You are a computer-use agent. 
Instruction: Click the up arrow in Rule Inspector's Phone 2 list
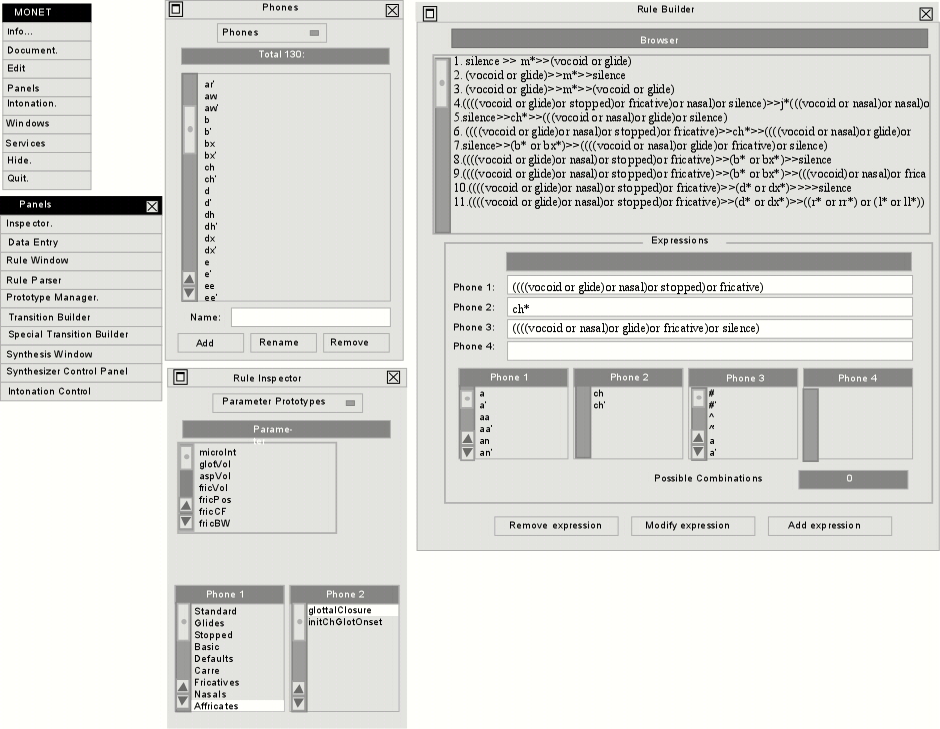298,688
